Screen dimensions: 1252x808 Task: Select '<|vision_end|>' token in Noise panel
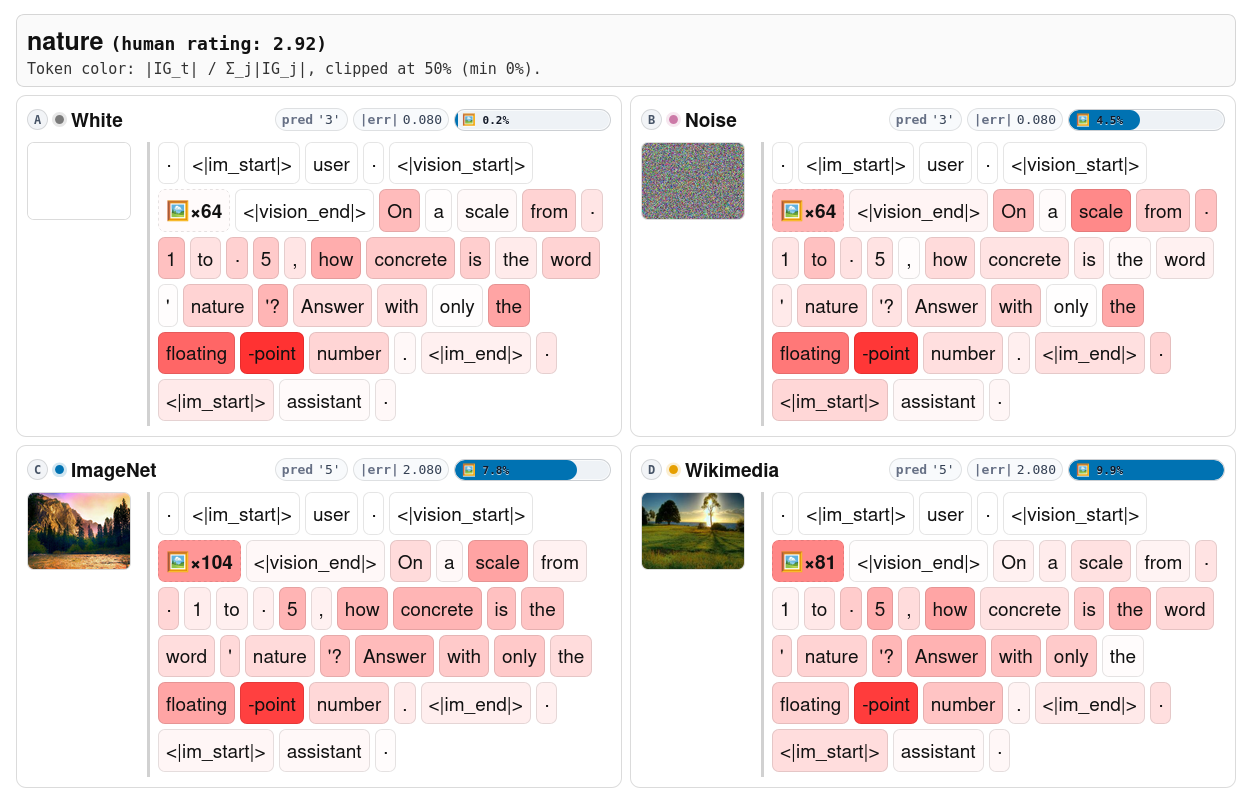tap(919, 211)
